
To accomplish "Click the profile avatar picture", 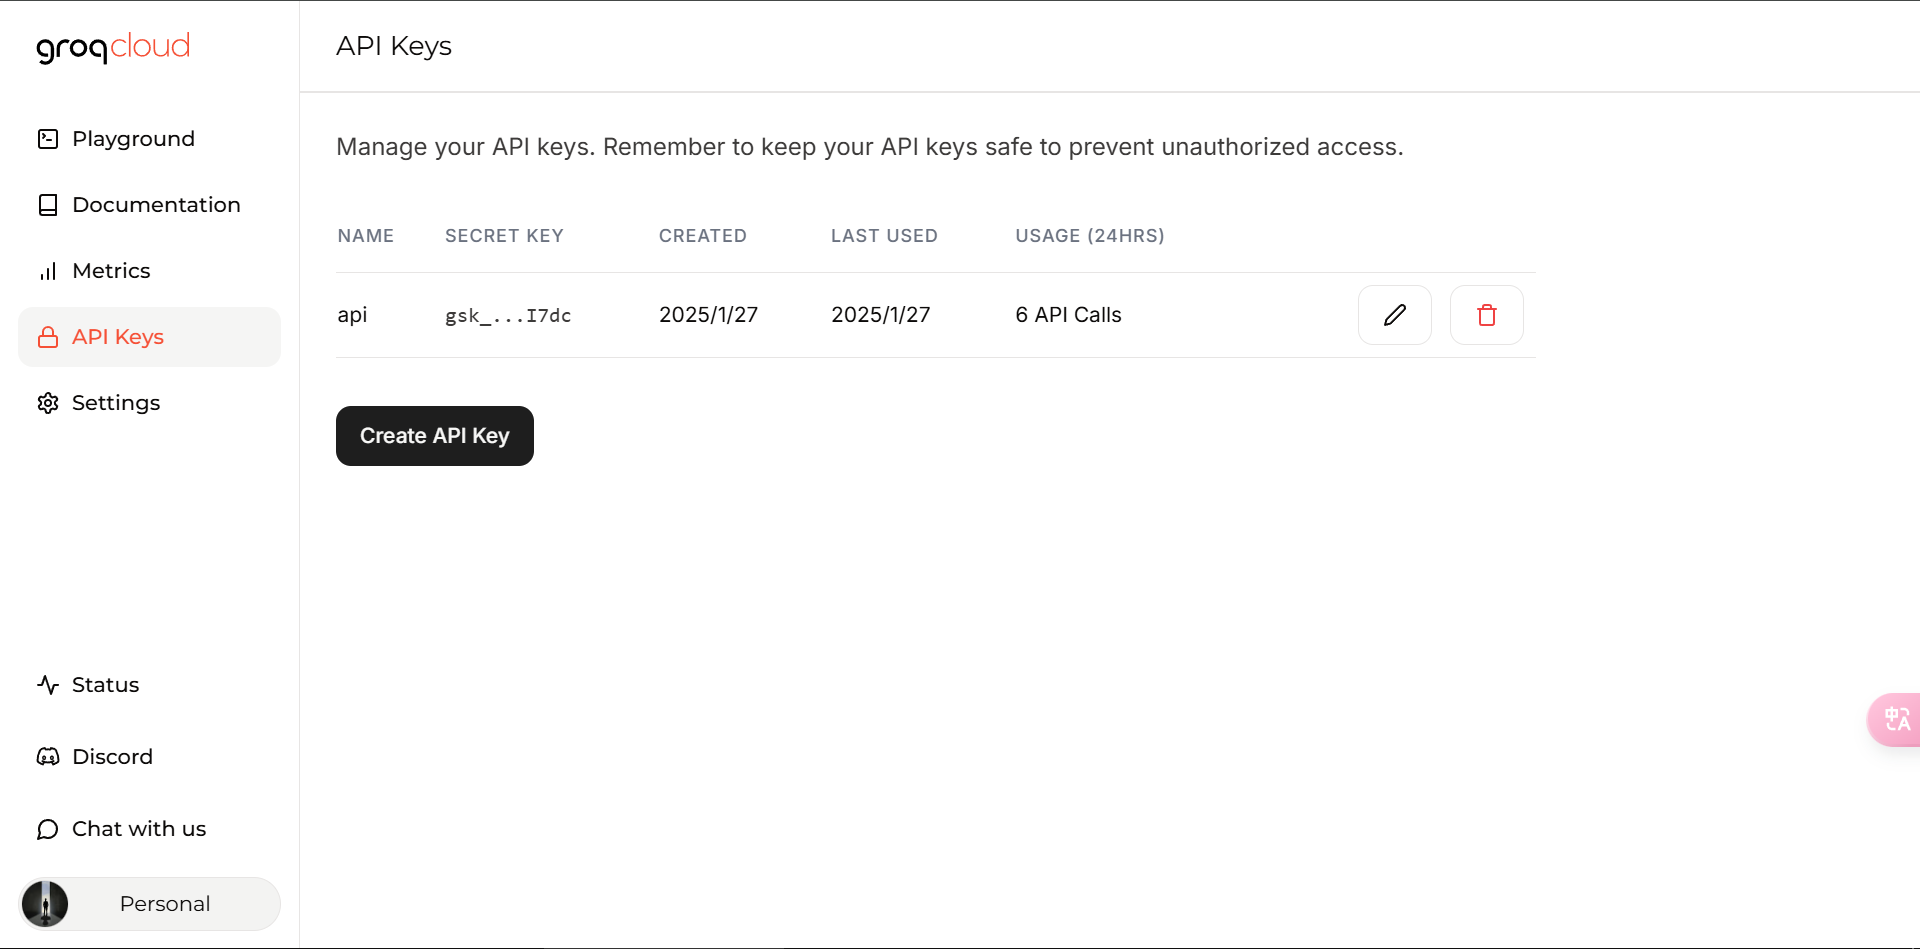I will pyautogui.click(x=45, y=904).
